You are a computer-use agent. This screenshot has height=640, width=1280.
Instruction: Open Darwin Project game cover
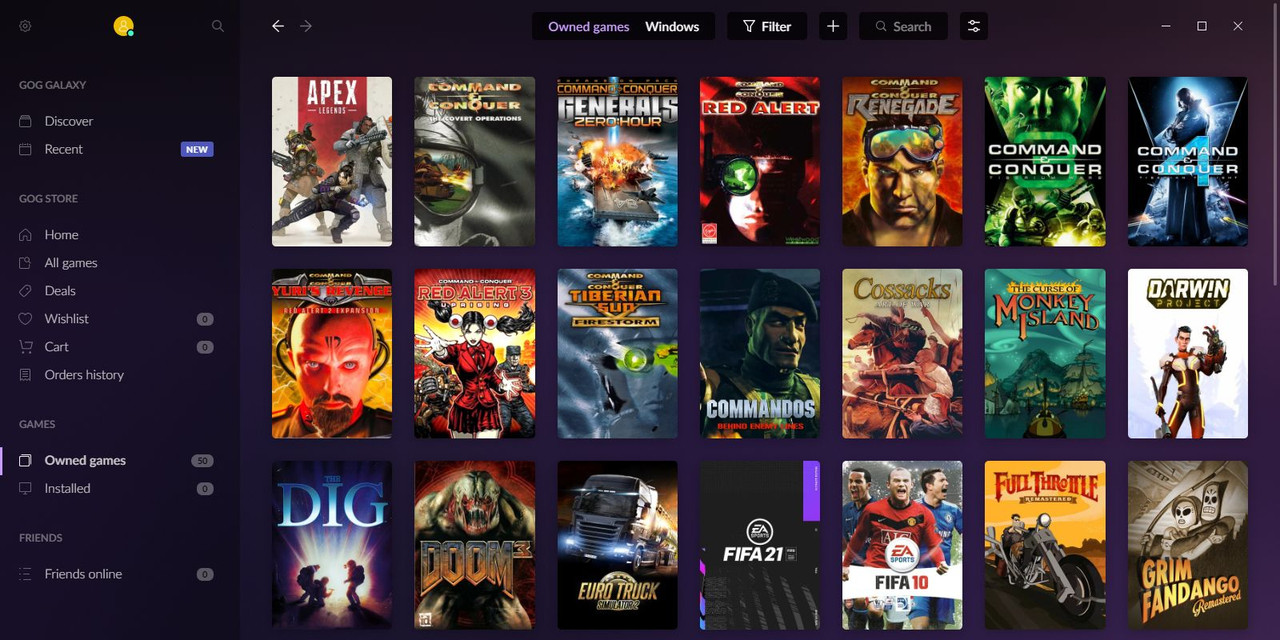[x=1188, y=353]
